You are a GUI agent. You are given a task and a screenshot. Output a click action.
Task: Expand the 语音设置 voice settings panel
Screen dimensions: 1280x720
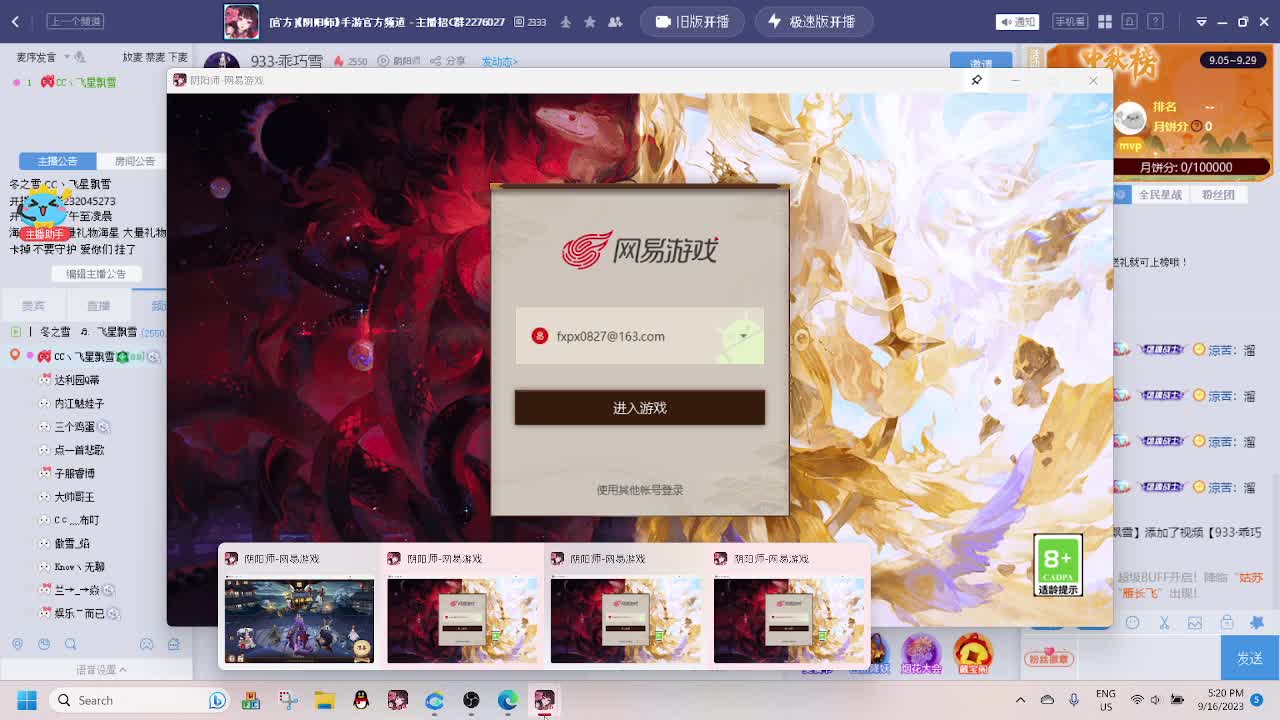coord(98,669)
